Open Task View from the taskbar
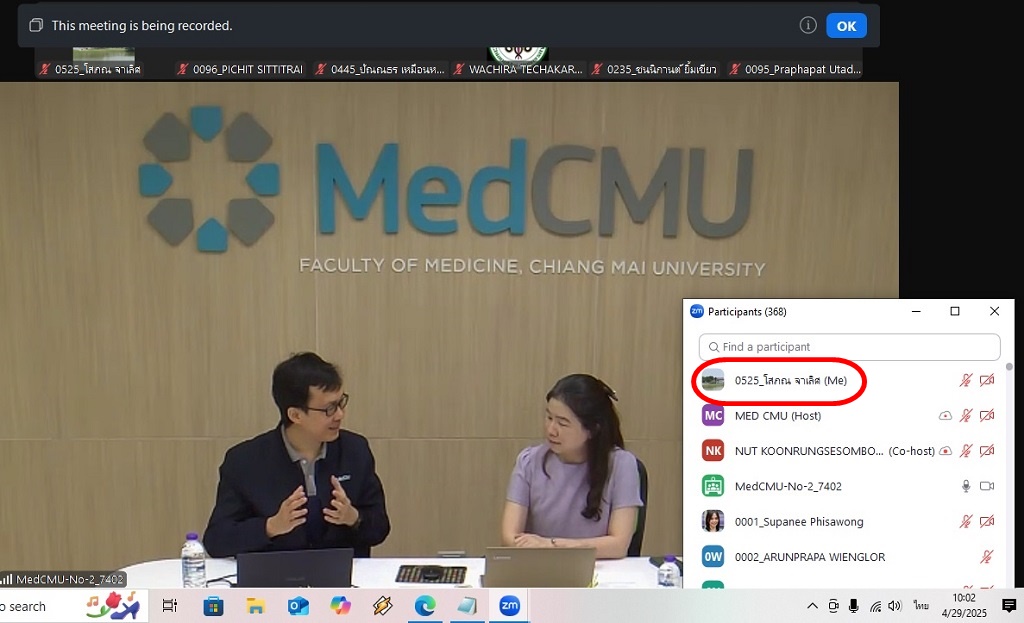 pos(170,606)
